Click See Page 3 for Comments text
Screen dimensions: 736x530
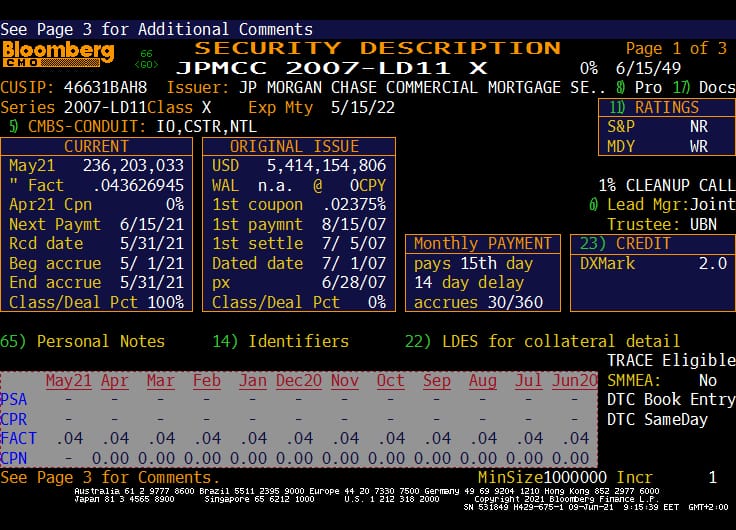point(110,477)
